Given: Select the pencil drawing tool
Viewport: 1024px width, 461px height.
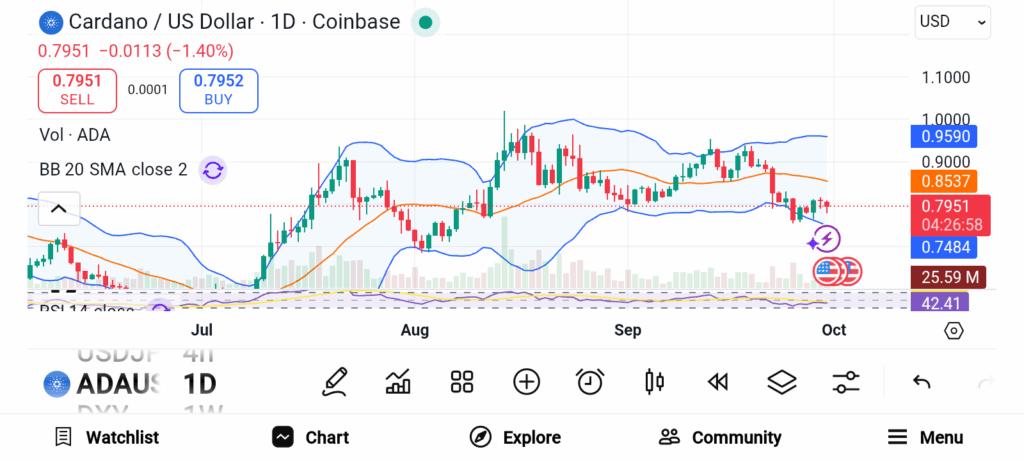Looking at the screenshot, I should pos(335,381).
